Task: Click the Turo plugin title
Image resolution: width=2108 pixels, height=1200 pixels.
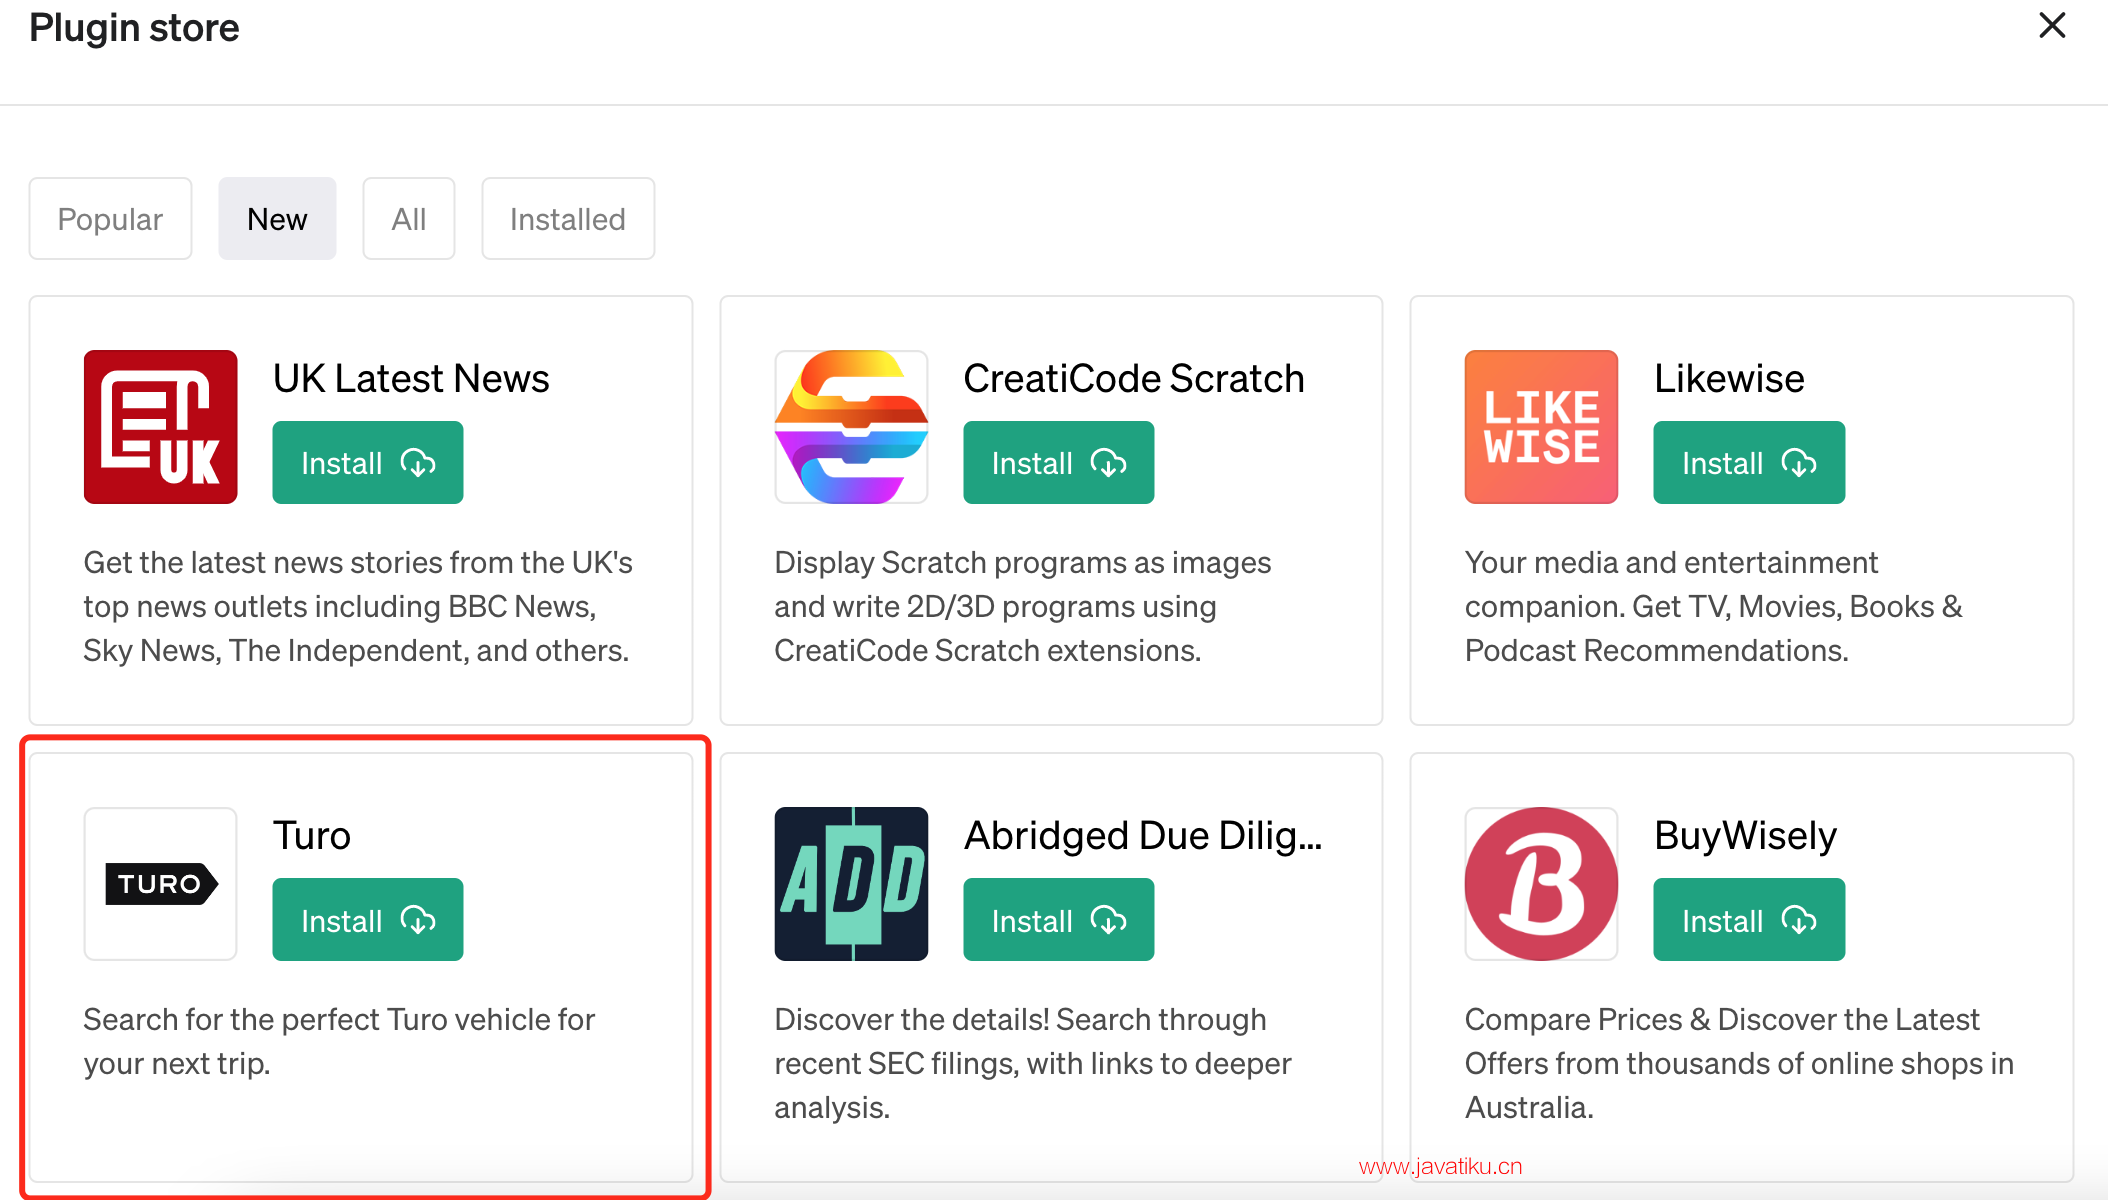Action: [x=312, y=836]
